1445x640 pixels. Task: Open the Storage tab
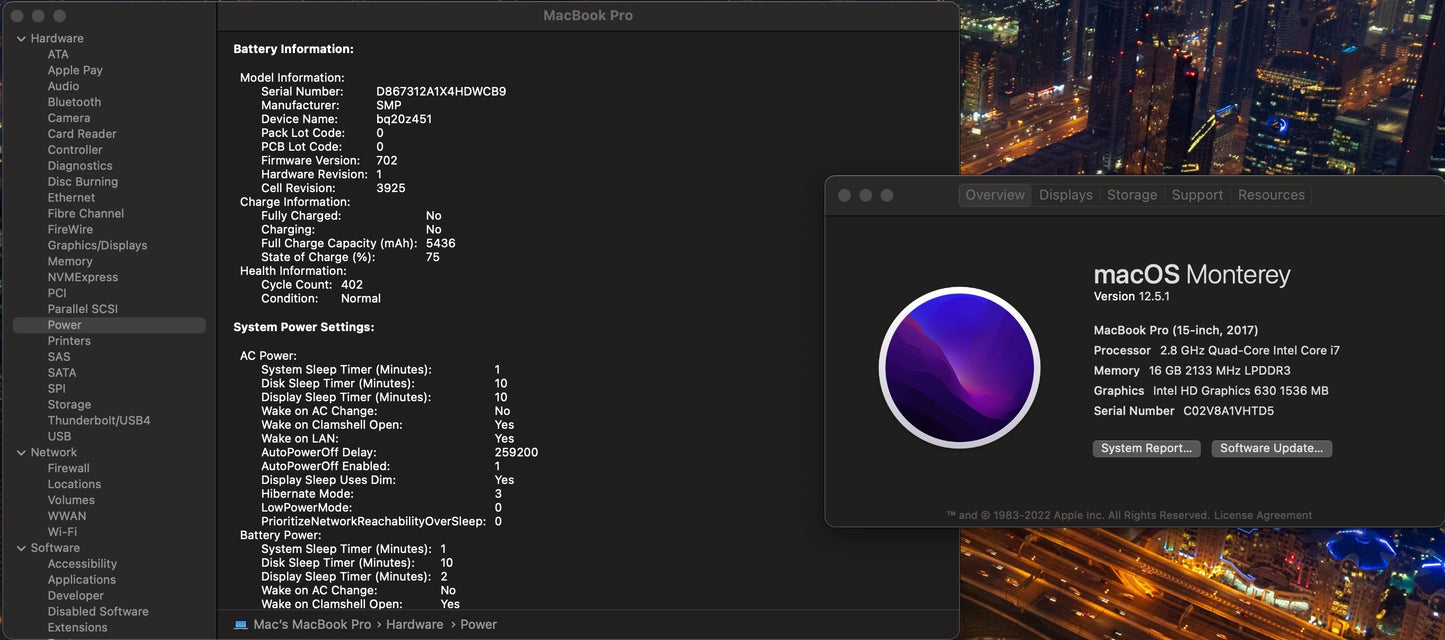(x=1131, y=195)
